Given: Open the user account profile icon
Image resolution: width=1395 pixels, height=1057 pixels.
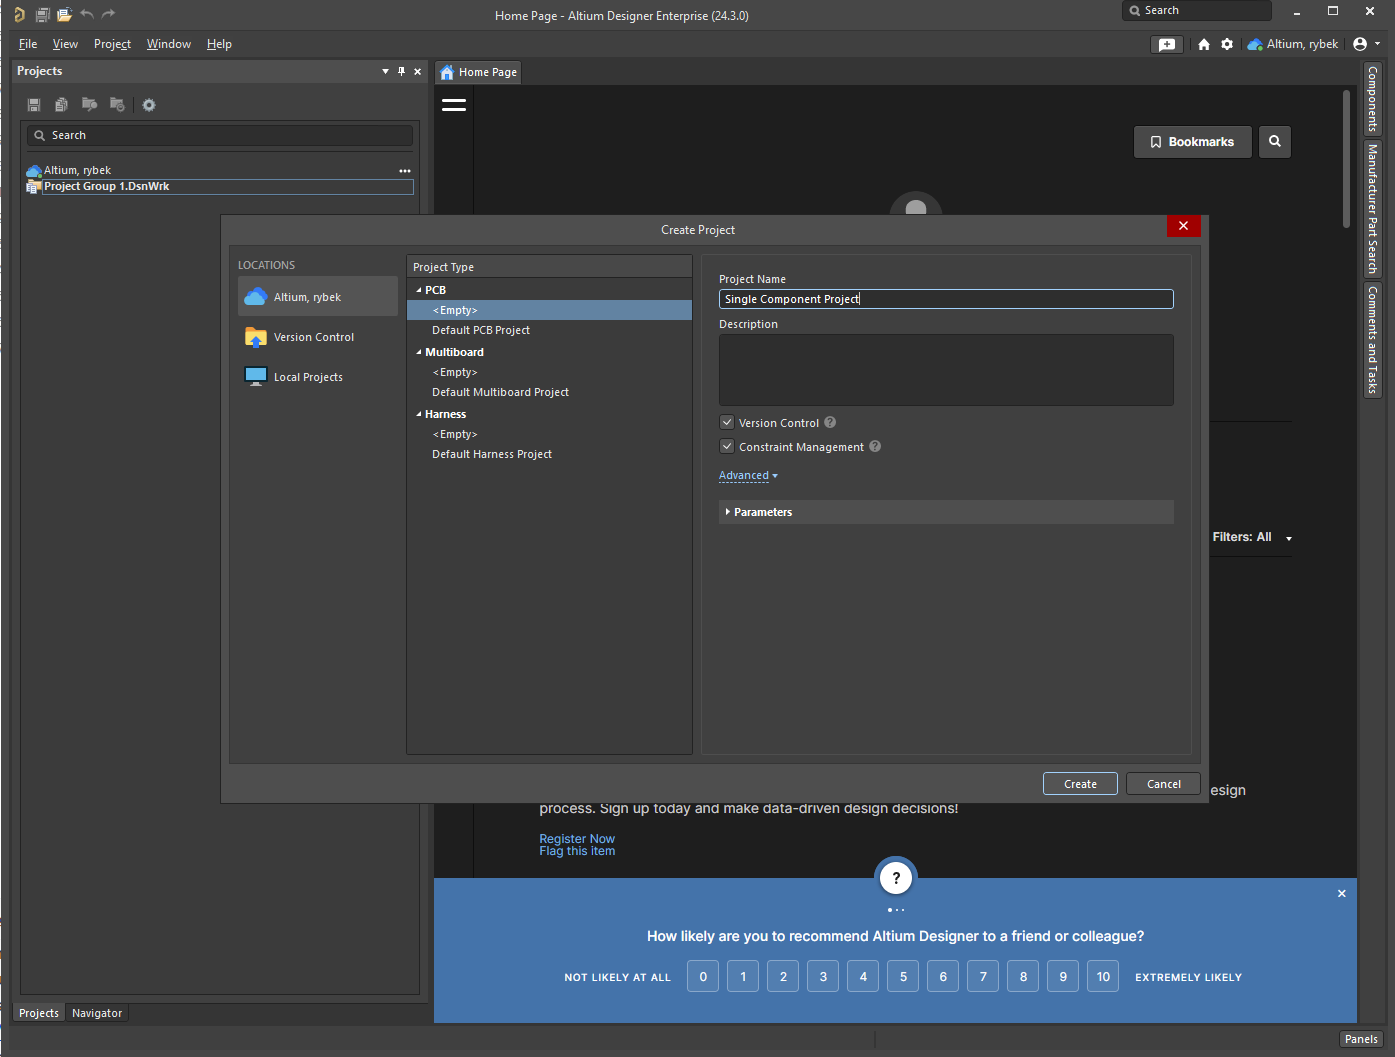Looking at the screenshot, I should 1360,44.
